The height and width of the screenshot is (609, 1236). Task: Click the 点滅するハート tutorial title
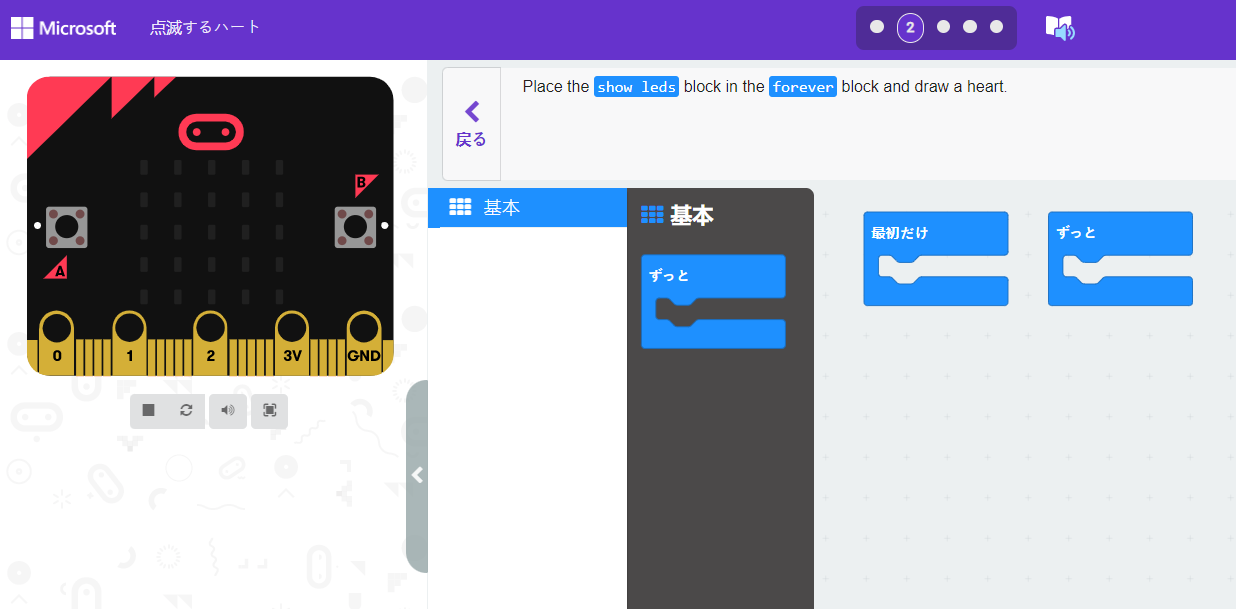click(x=205, y=28)
